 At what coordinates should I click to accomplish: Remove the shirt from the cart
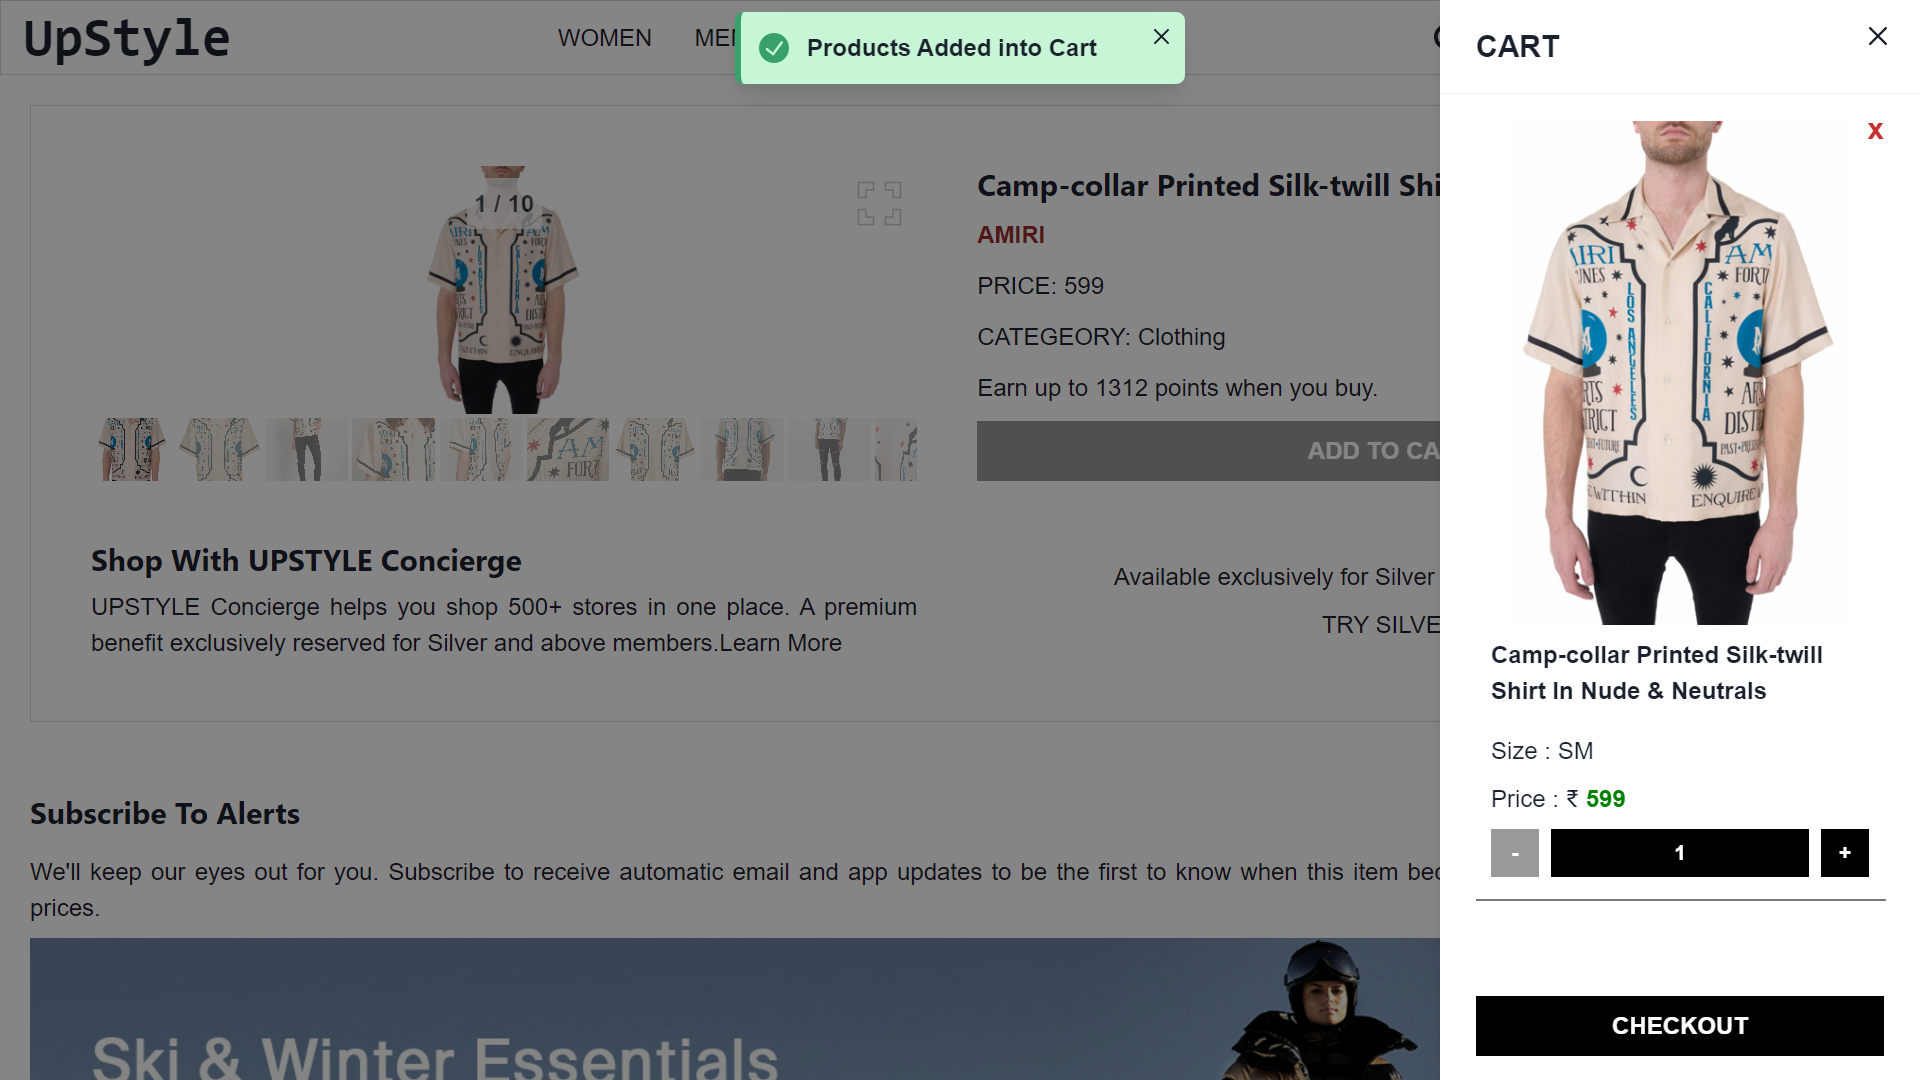[x=1875, y=131]
